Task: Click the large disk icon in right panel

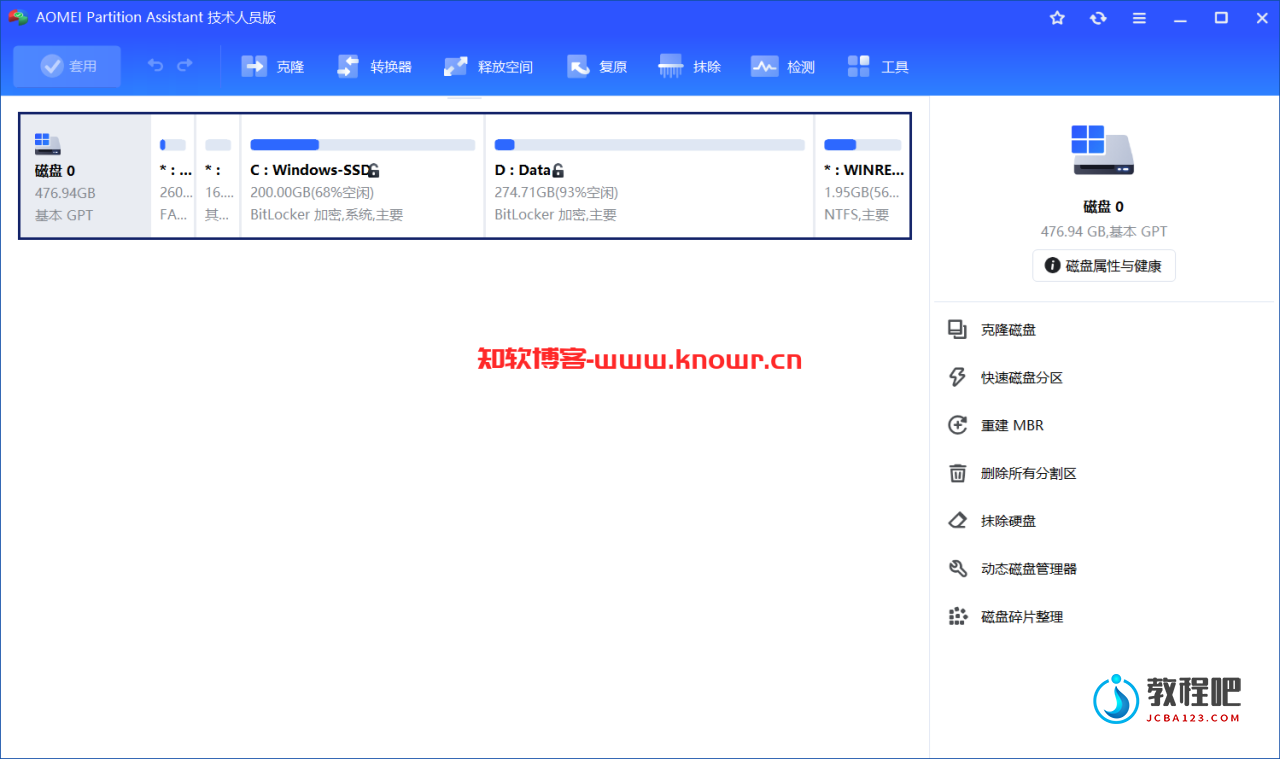Action: tap(1103, 151)
